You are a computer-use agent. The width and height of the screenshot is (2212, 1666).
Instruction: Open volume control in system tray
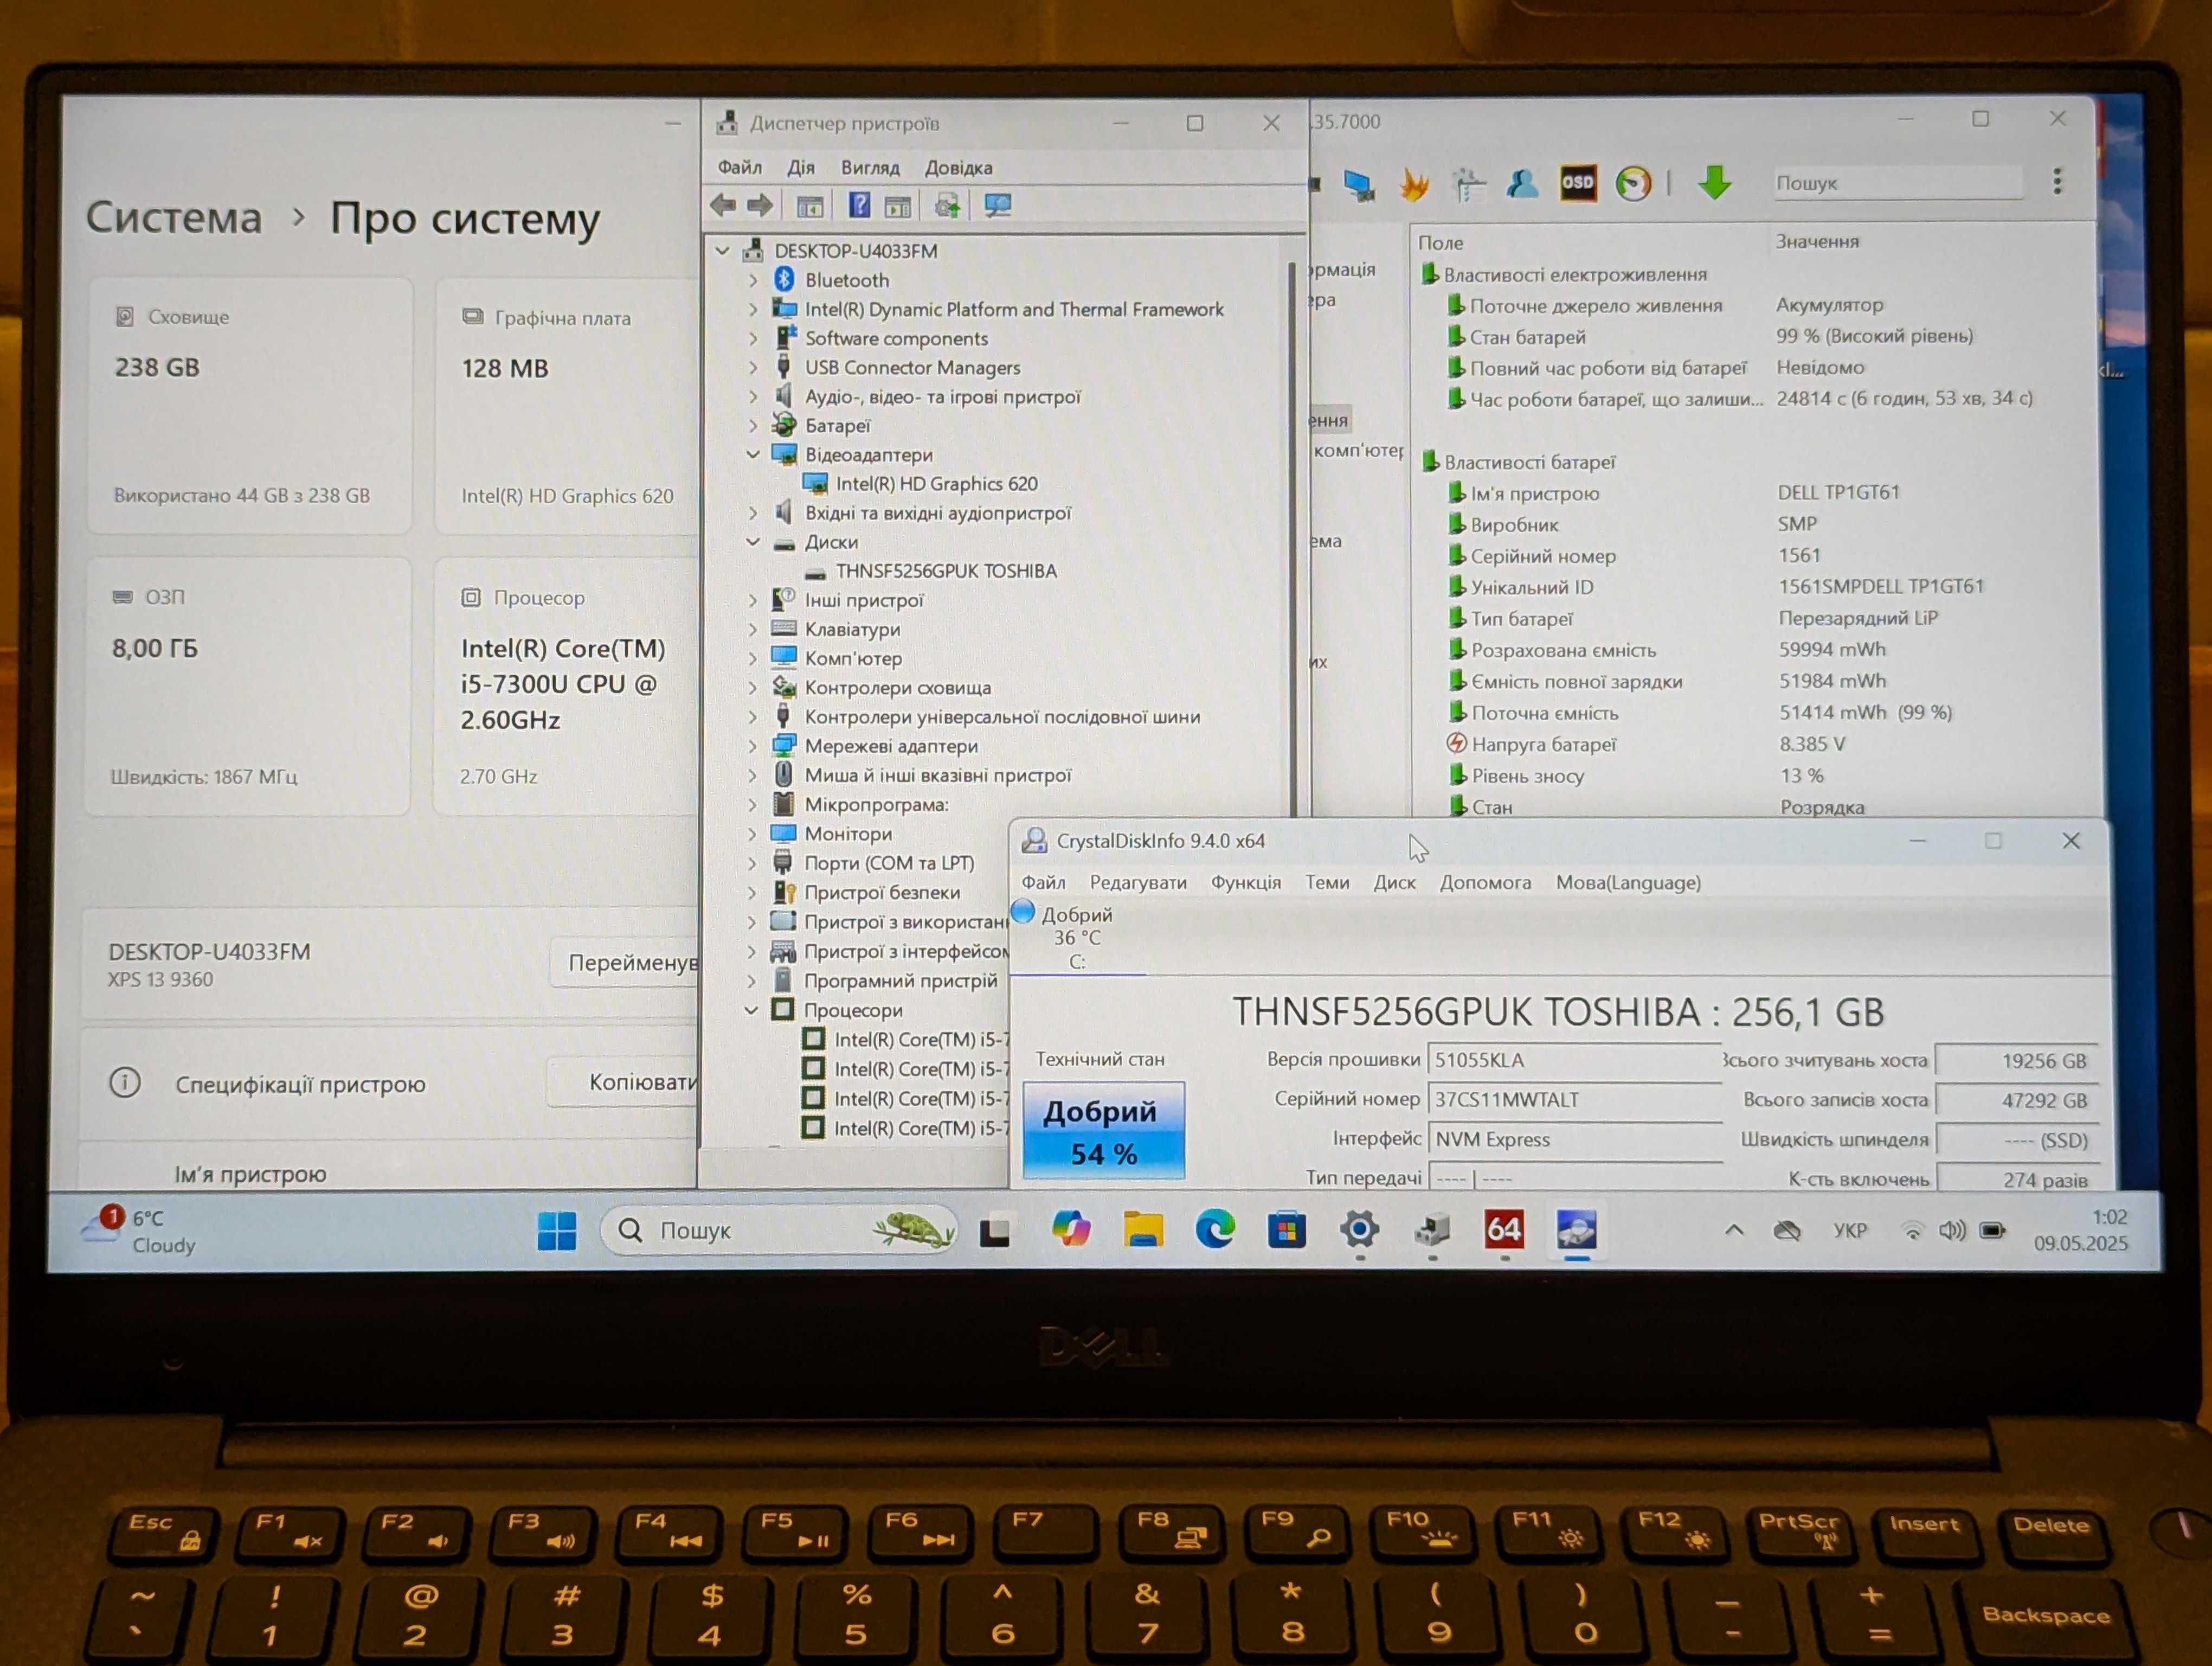point(1952,1230)
